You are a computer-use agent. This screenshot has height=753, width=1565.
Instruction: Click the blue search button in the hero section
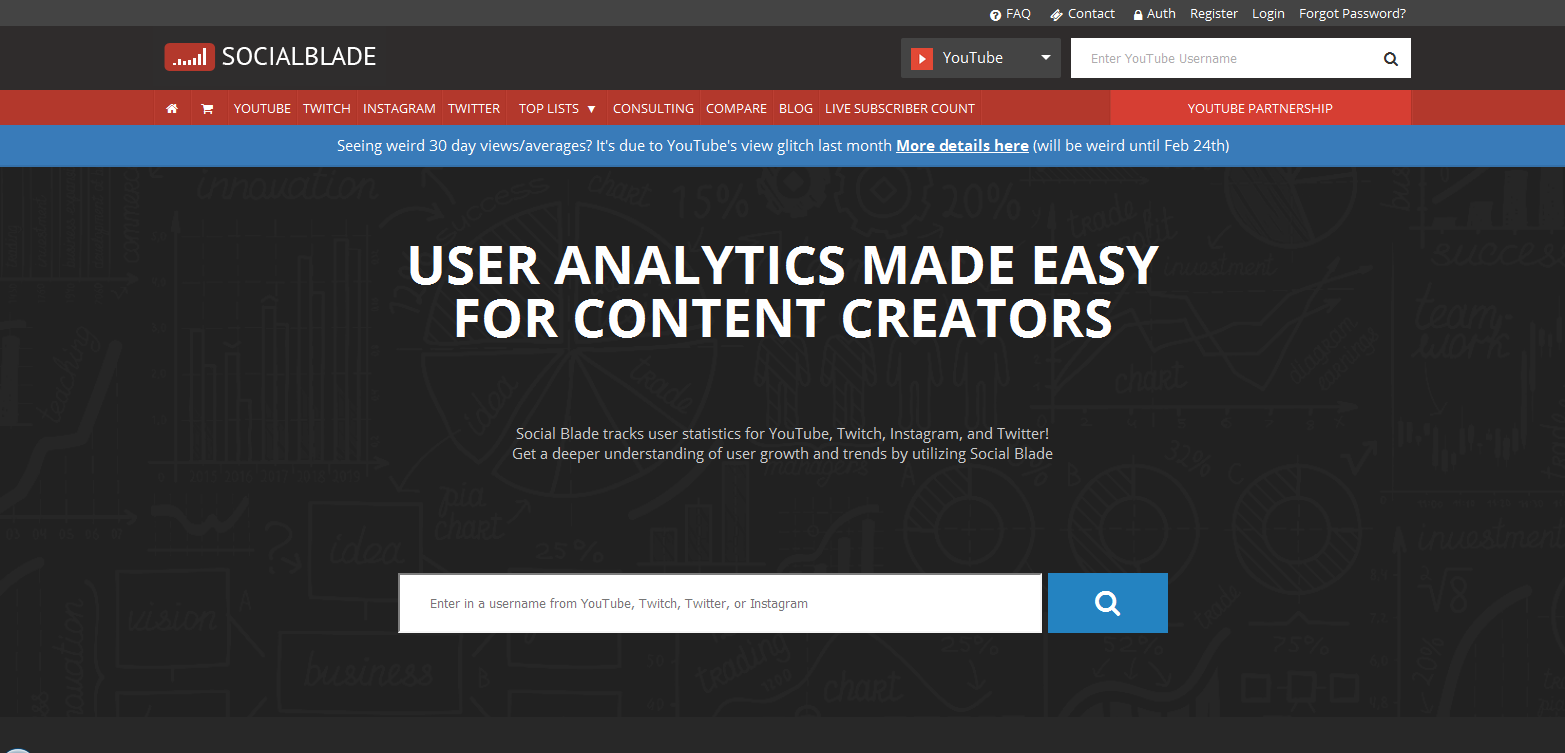tap(1107, 603)
